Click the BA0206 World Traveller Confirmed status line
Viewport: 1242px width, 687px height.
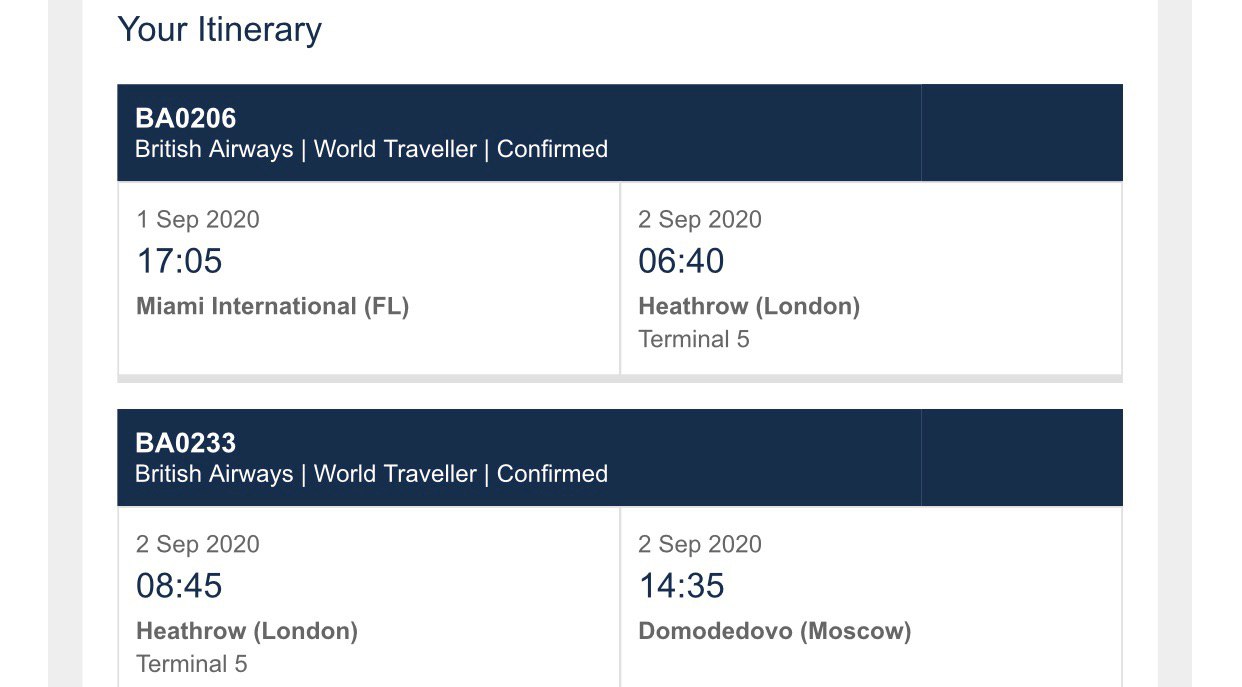coord(371,149)
